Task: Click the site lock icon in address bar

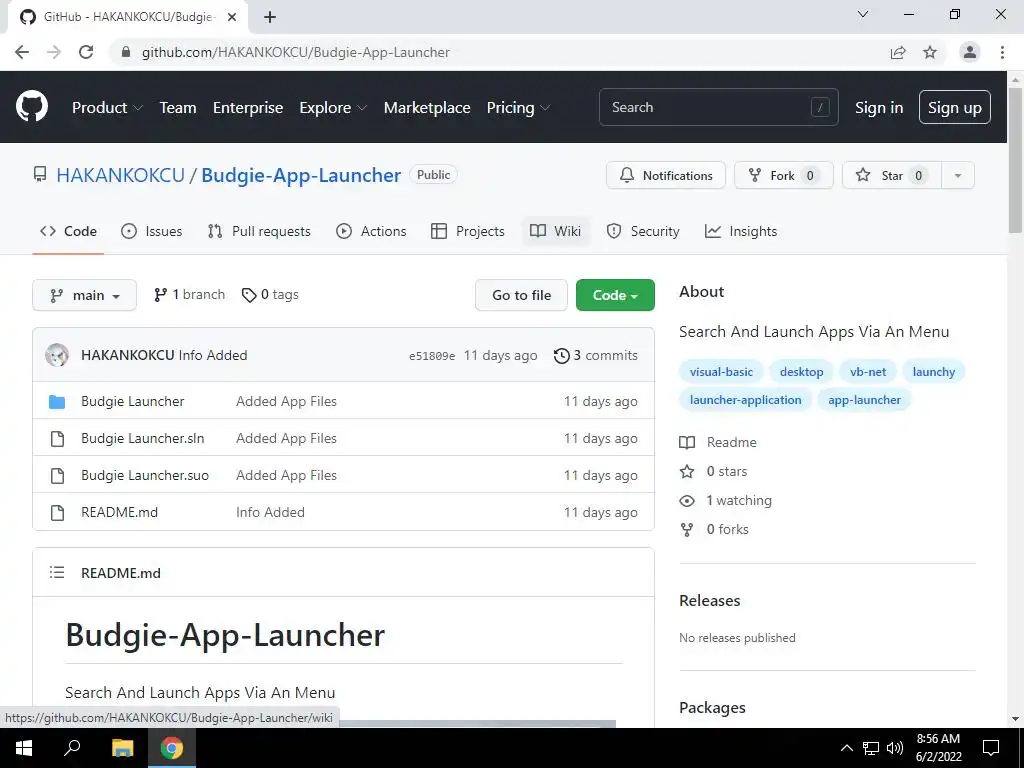Action: click(x=126, y=52)
